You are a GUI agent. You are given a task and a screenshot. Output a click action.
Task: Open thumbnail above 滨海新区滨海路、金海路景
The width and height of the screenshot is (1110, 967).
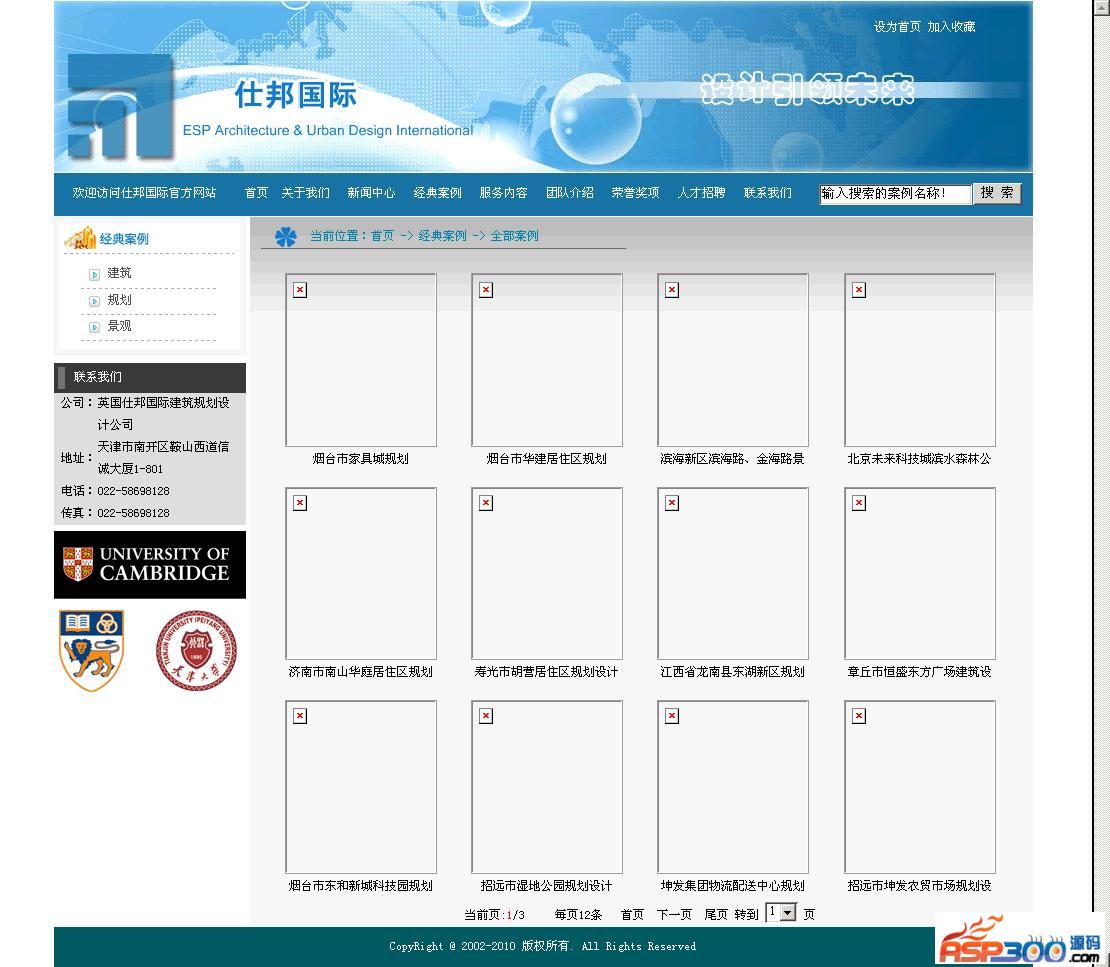click(733, 360)
